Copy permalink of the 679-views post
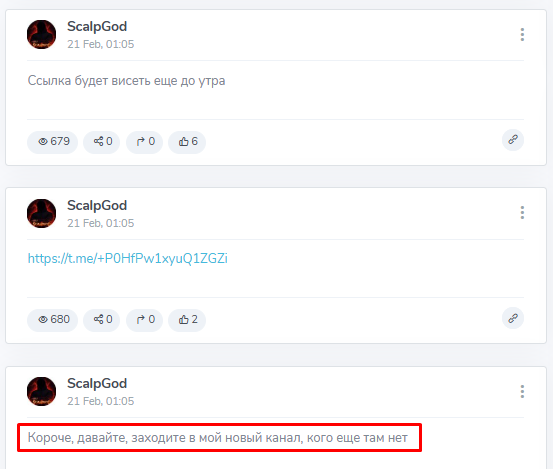The width and height of the screenshot is (553, 469). [x=513, y=140]
